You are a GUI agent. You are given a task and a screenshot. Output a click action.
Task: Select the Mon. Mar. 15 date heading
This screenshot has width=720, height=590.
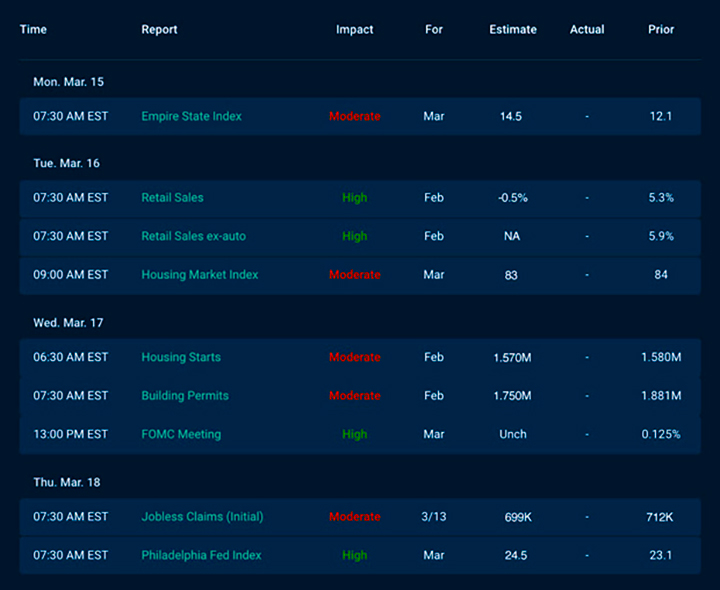66,81
